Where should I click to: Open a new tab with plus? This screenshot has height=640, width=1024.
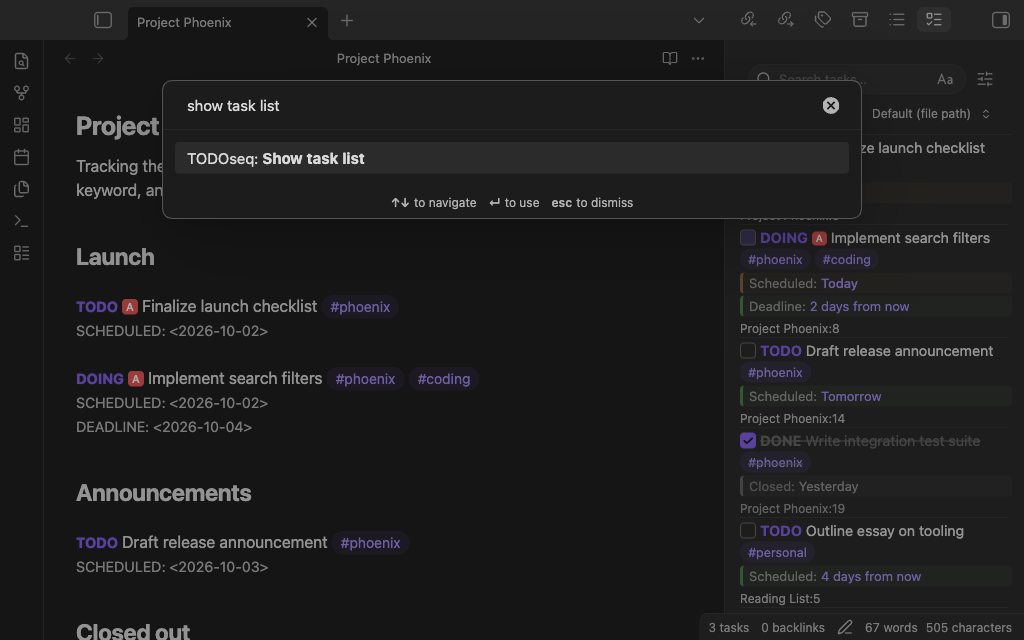tap(347, 21)
